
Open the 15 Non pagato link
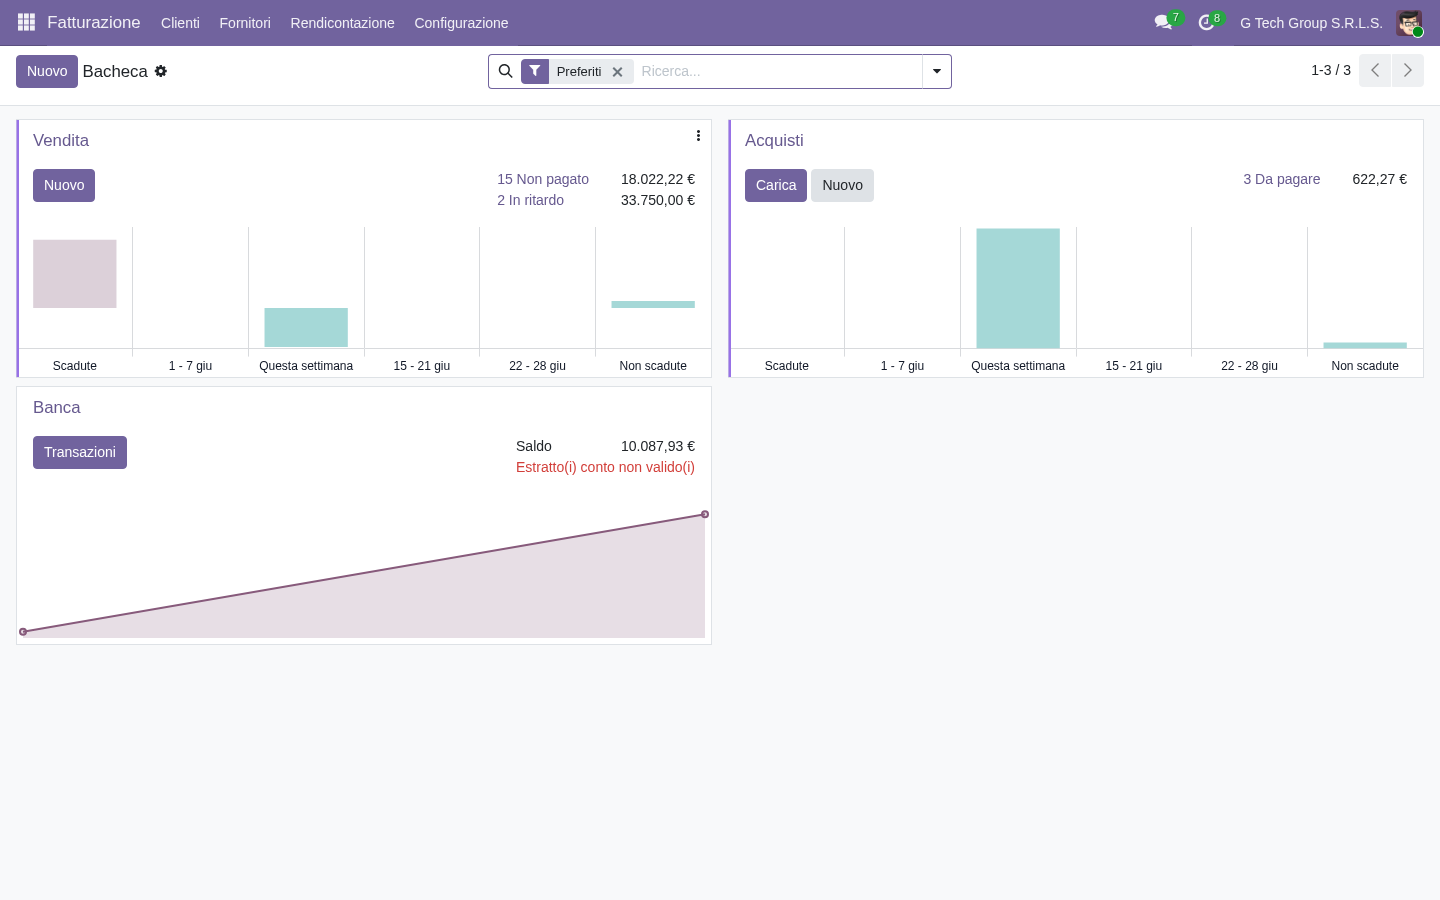point(543,179)
